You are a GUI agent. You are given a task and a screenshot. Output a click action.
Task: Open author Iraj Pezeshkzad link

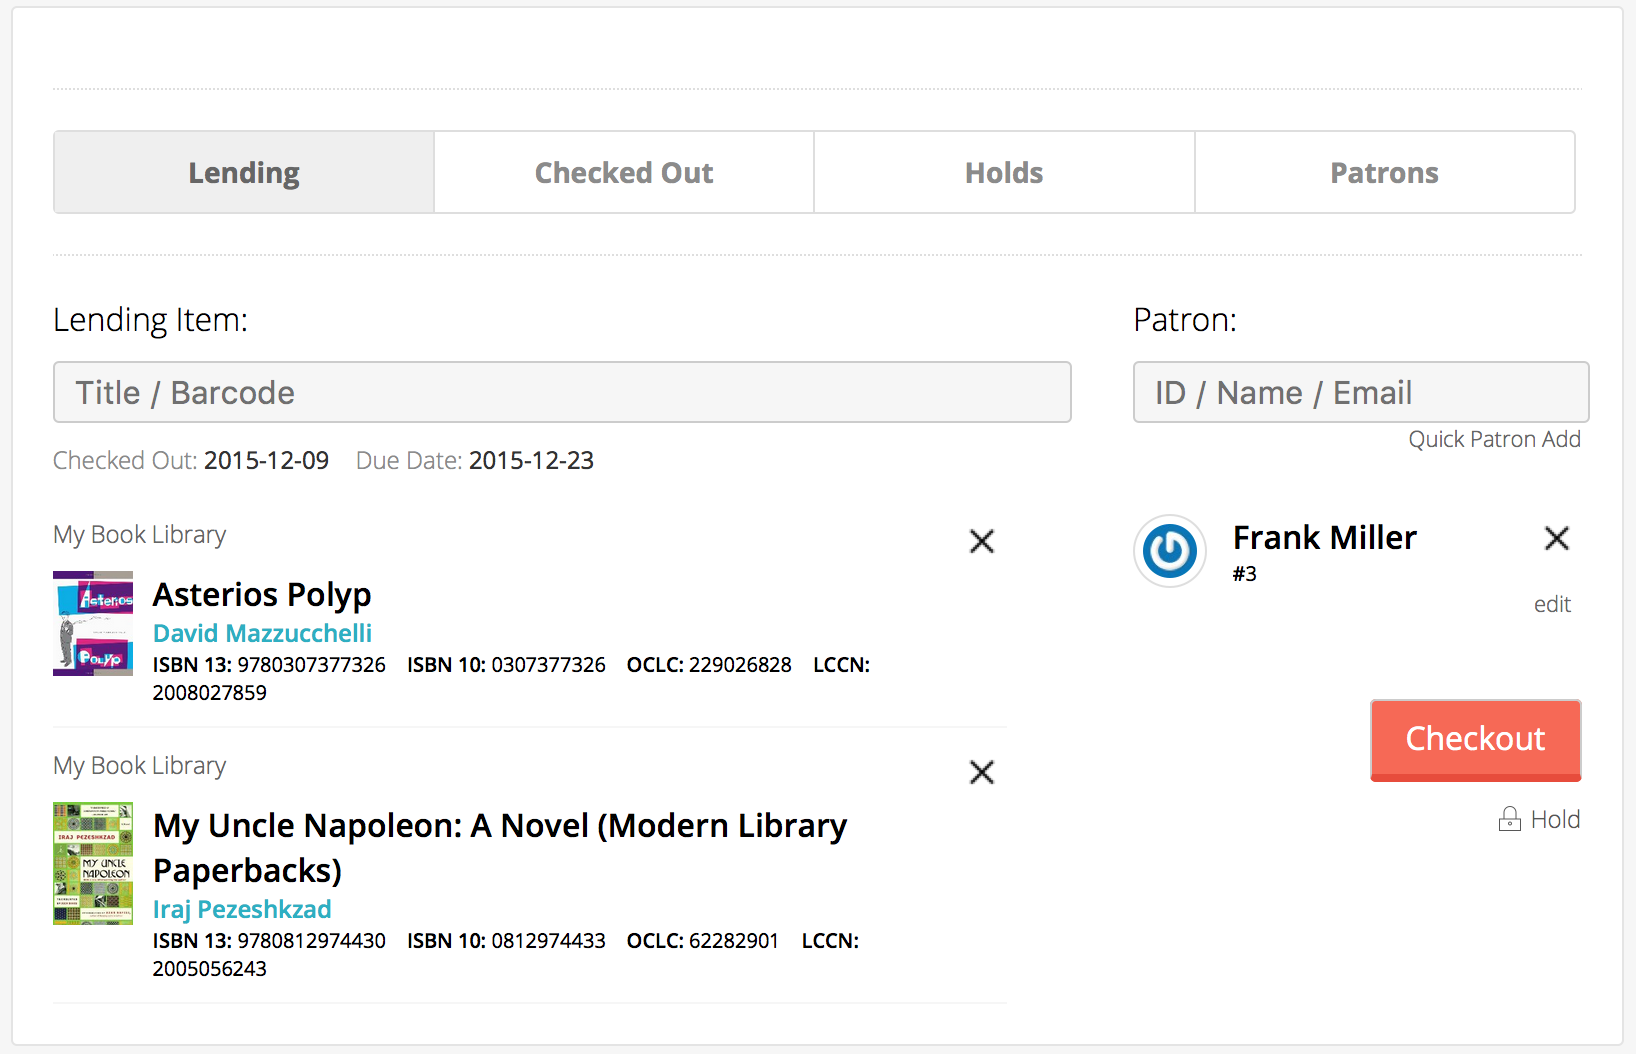[242, 909]
